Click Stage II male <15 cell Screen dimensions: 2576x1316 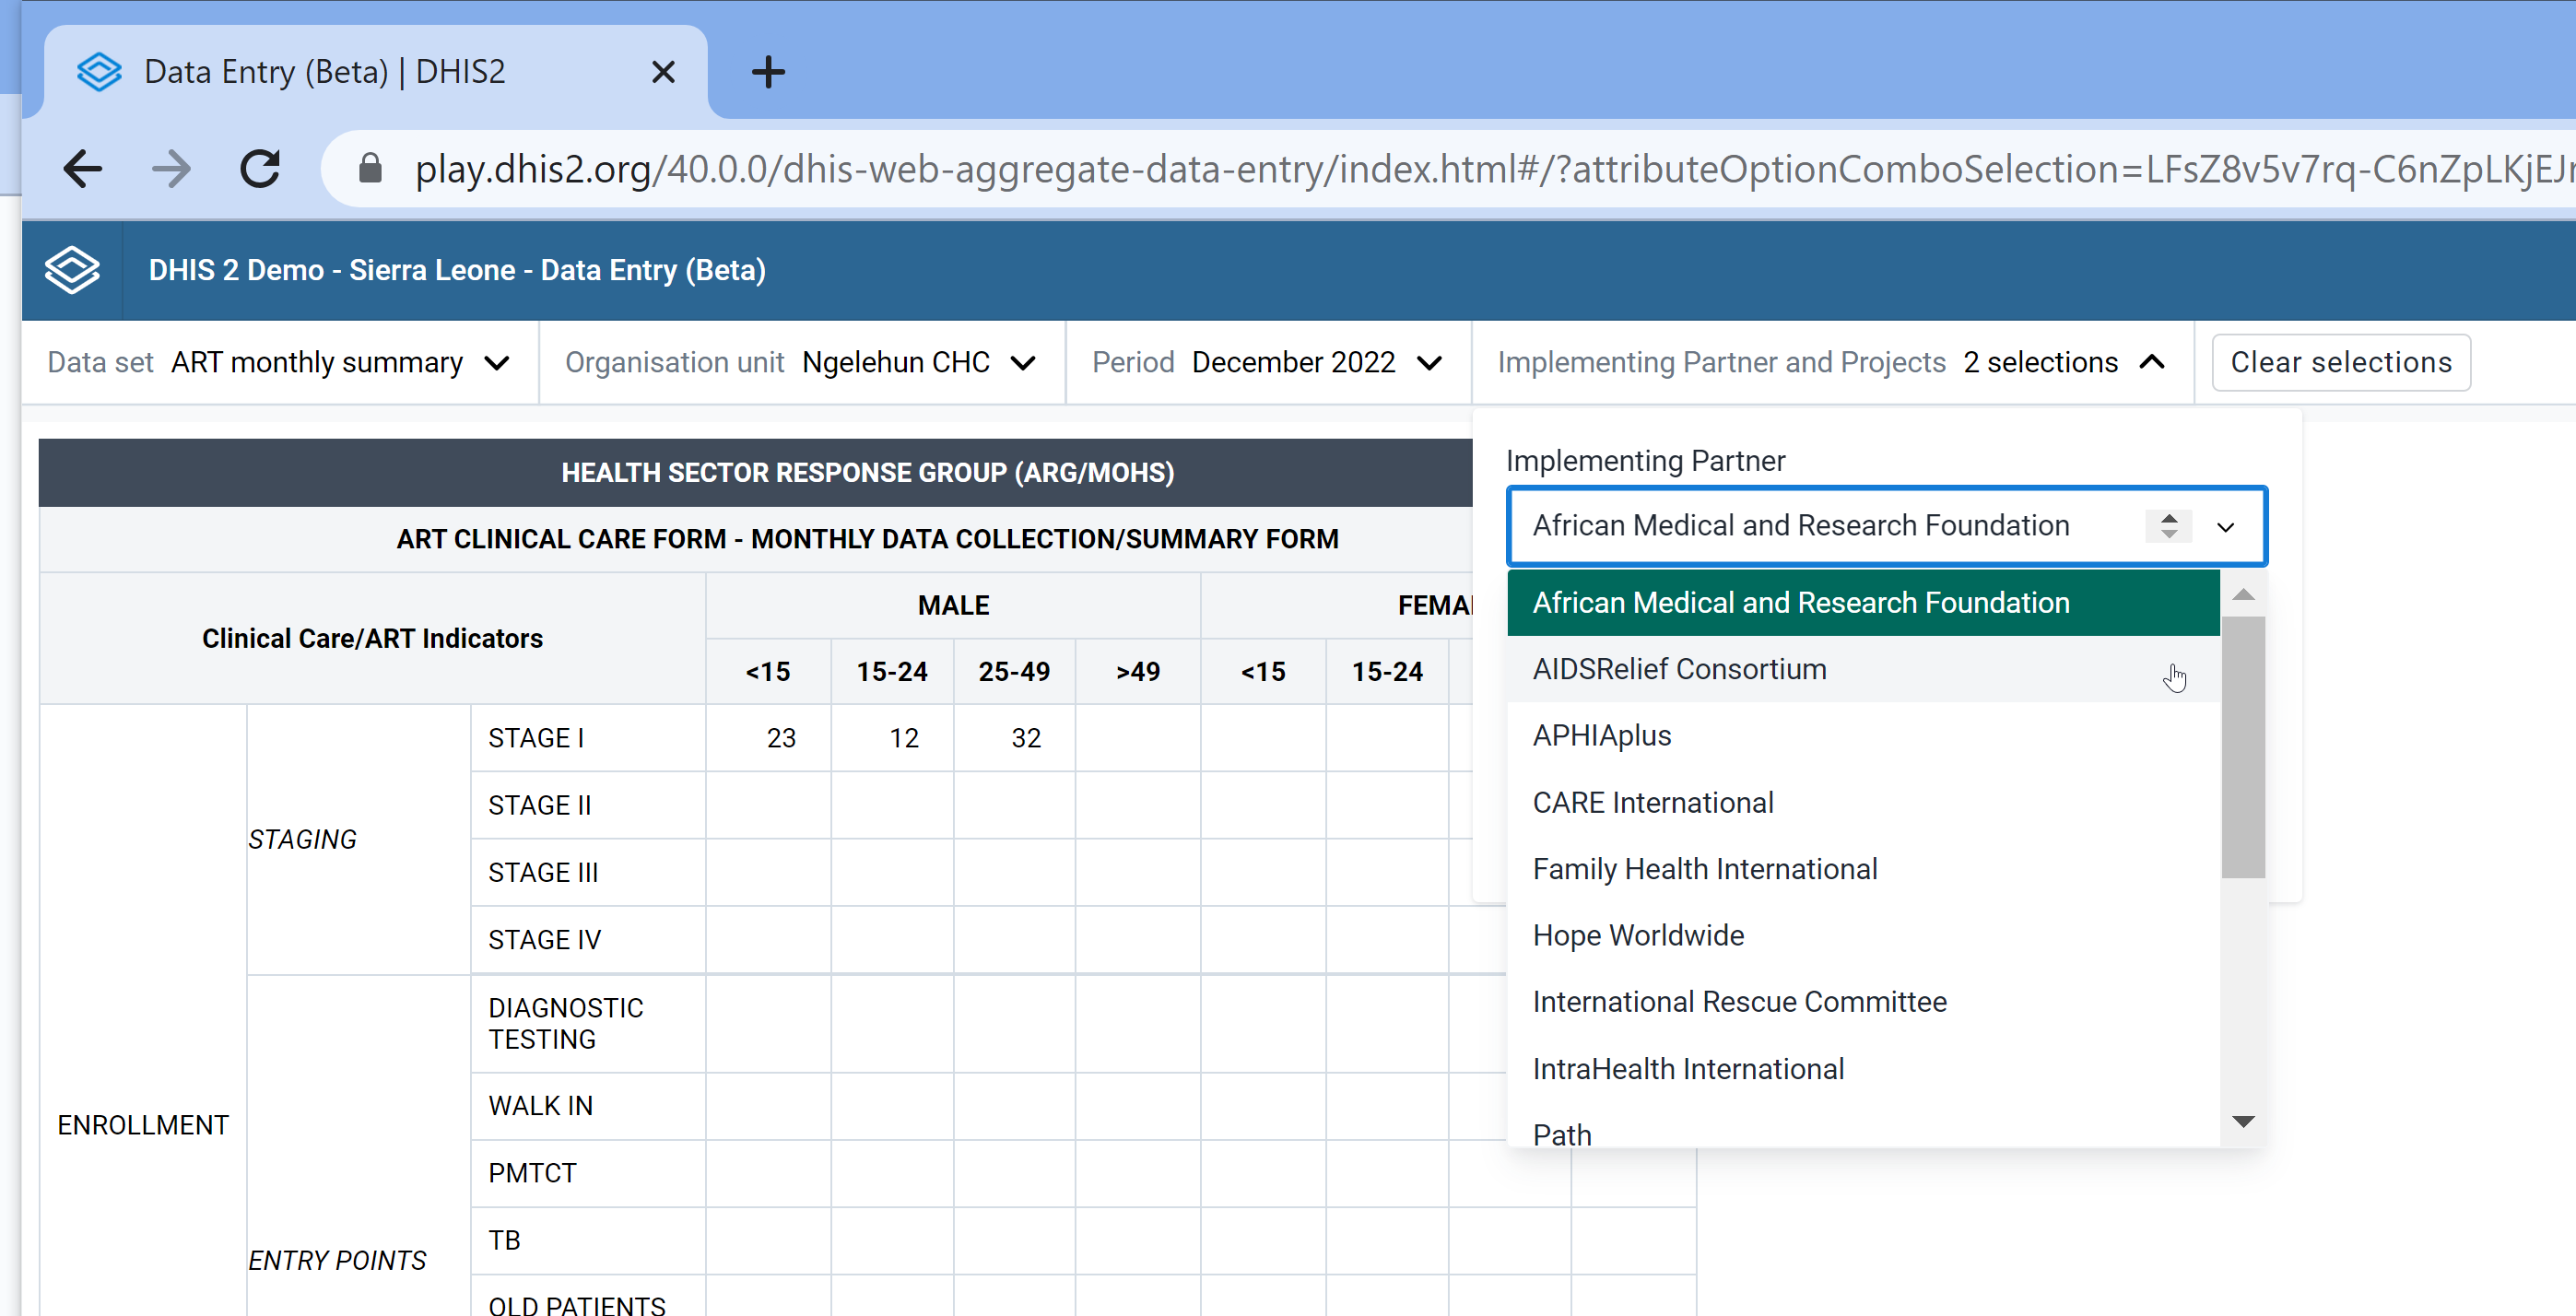click(x=768, y=805)
